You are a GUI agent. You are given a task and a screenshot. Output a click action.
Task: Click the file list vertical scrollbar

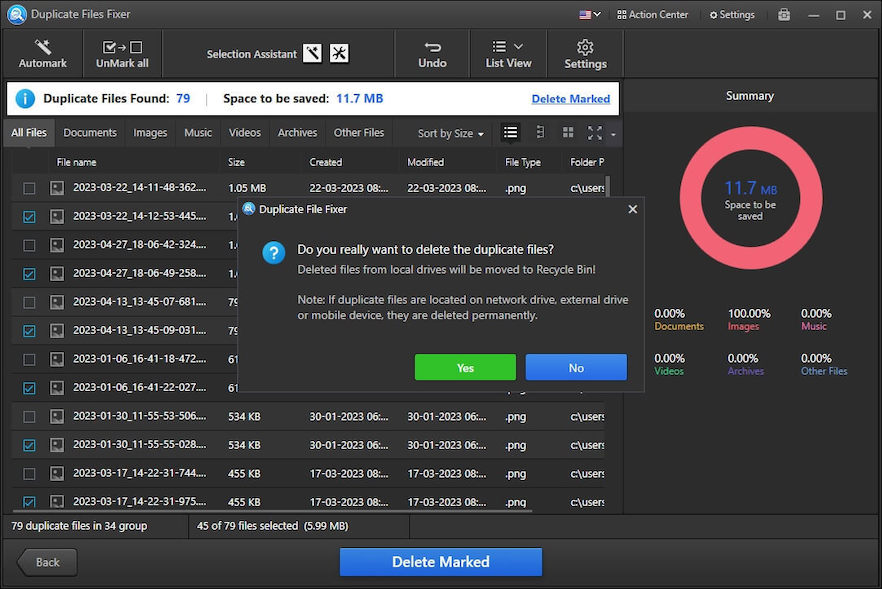coord(608,186)
